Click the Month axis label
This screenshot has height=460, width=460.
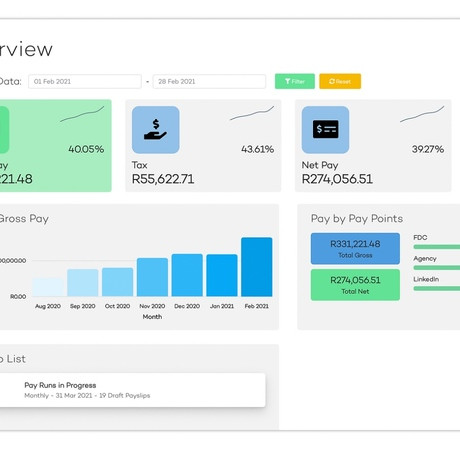[x=152, y=317]
